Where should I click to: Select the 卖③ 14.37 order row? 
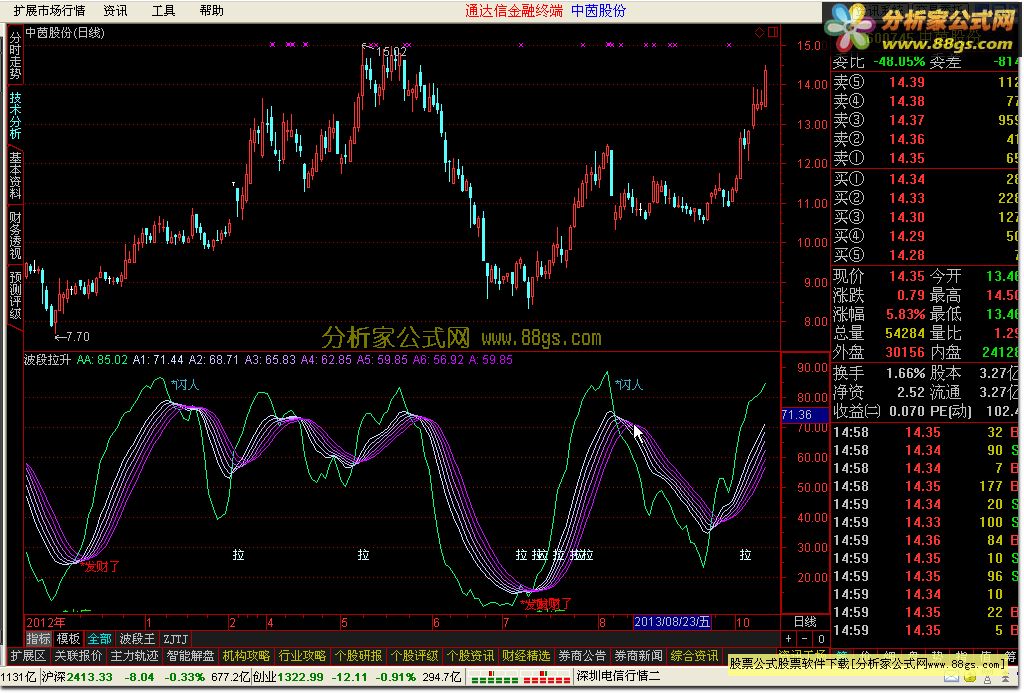tap(925, 120)
